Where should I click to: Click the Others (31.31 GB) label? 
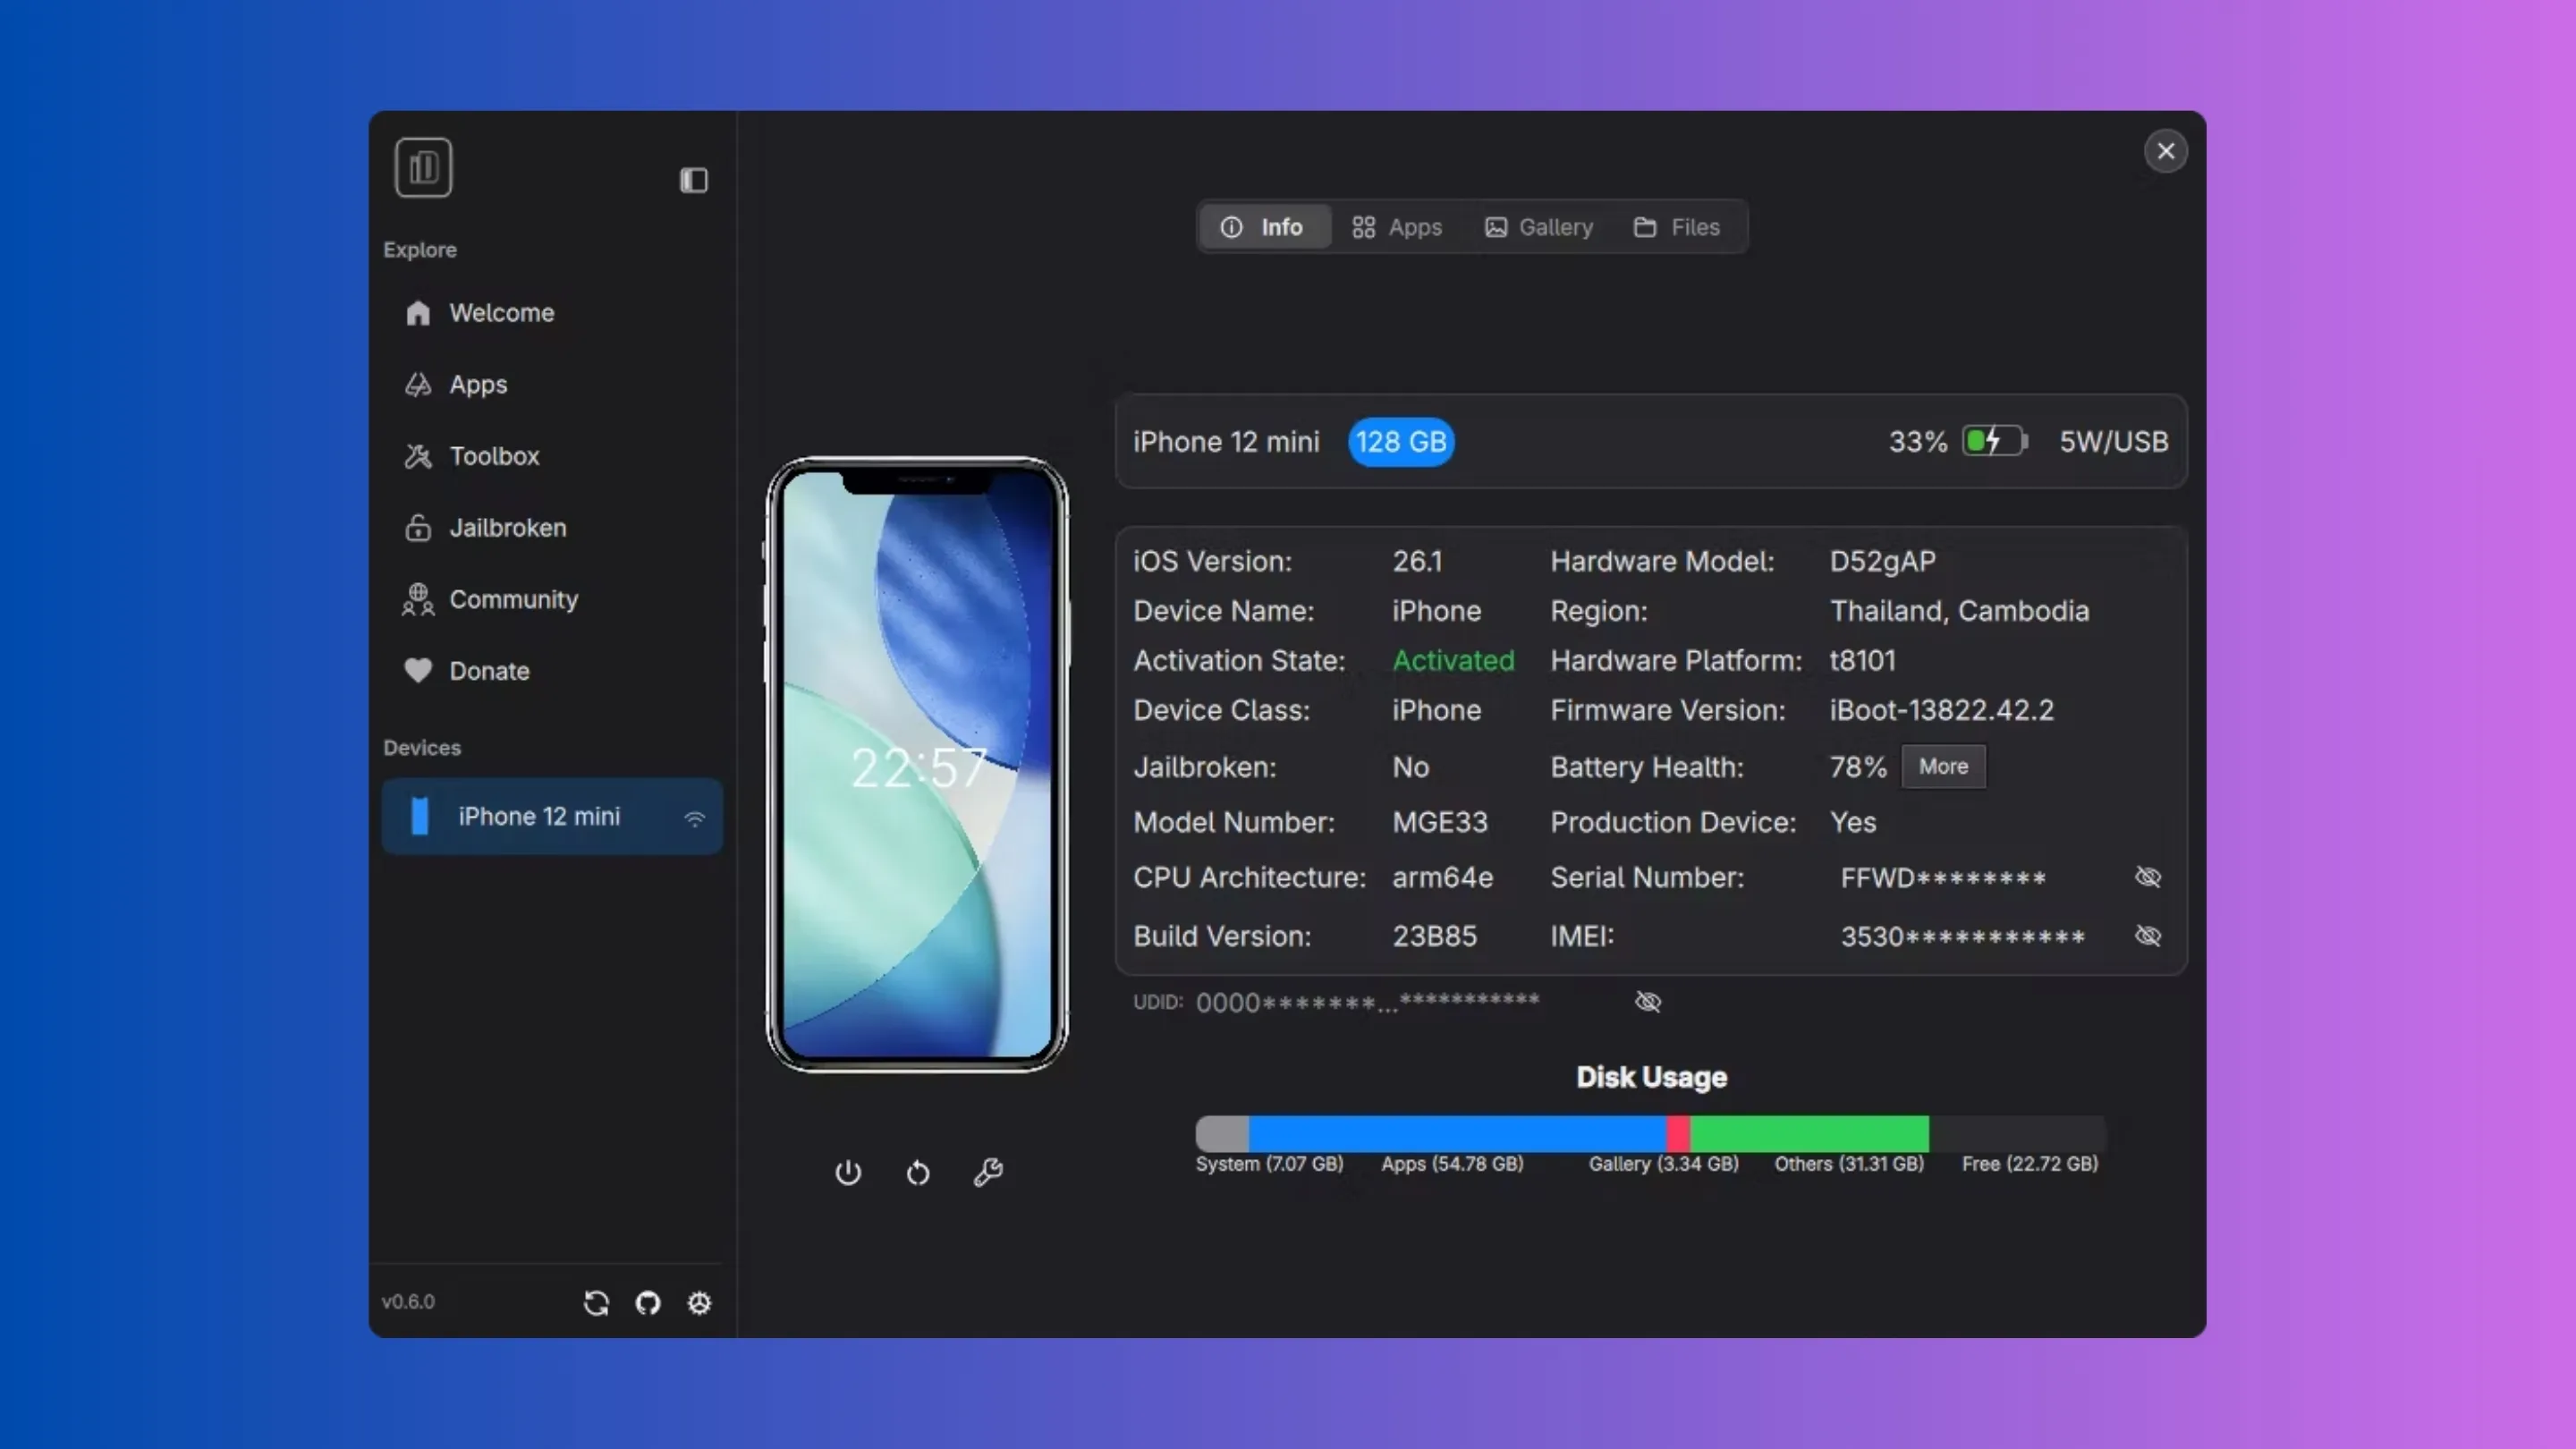point(1849,1164)
